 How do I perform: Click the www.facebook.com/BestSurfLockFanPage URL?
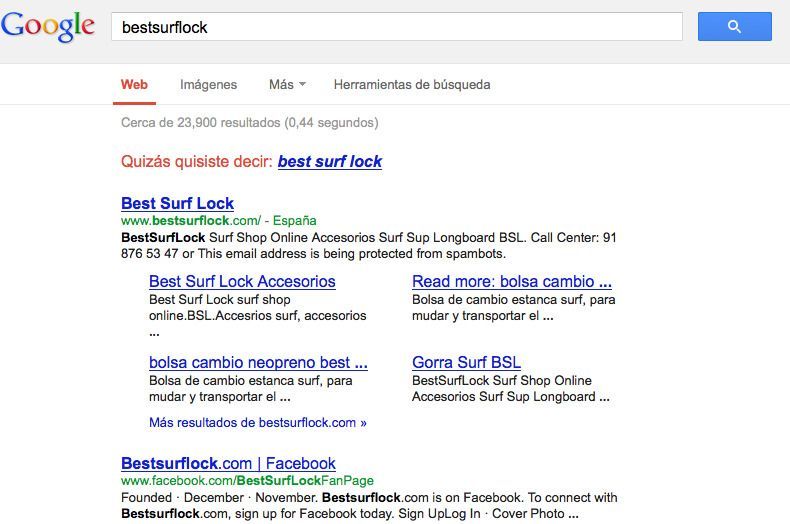tap(247, 481)
